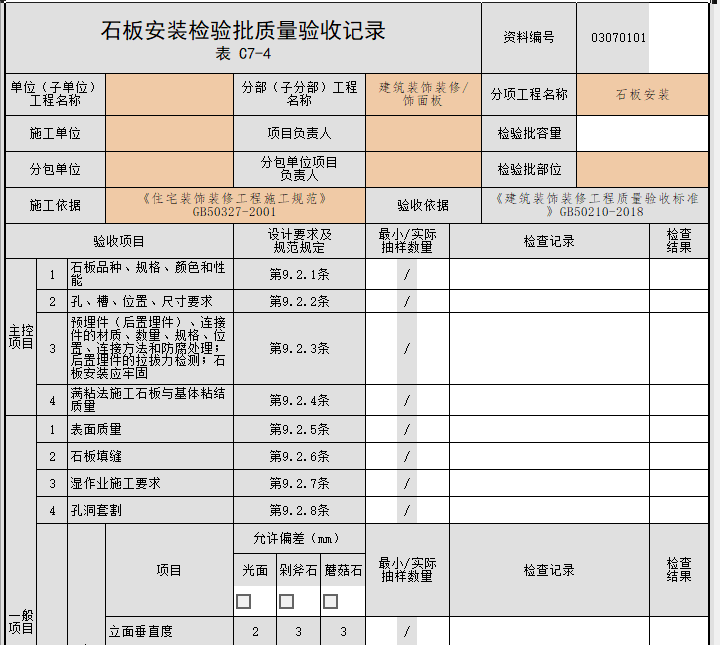Select the 建筑装饰装修/饰面板 cell
The height and width of the screenshot is (645, 720).
click(423, 94)
